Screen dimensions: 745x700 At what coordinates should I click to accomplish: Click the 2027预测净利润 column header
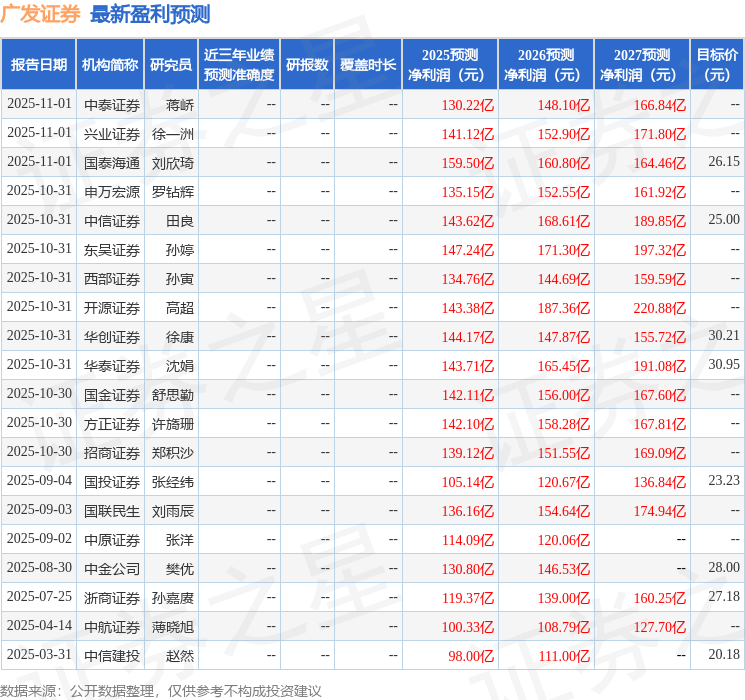[x=642, y=64]
